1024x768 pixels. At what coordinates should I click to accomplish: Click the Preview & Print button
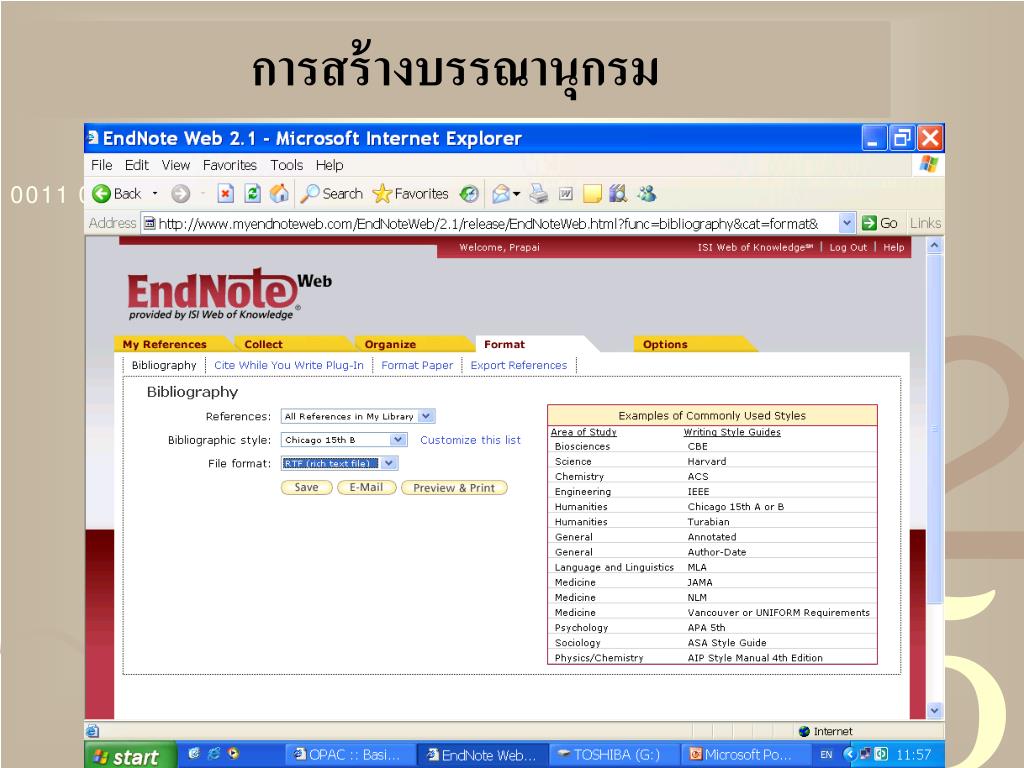[454, 488]
